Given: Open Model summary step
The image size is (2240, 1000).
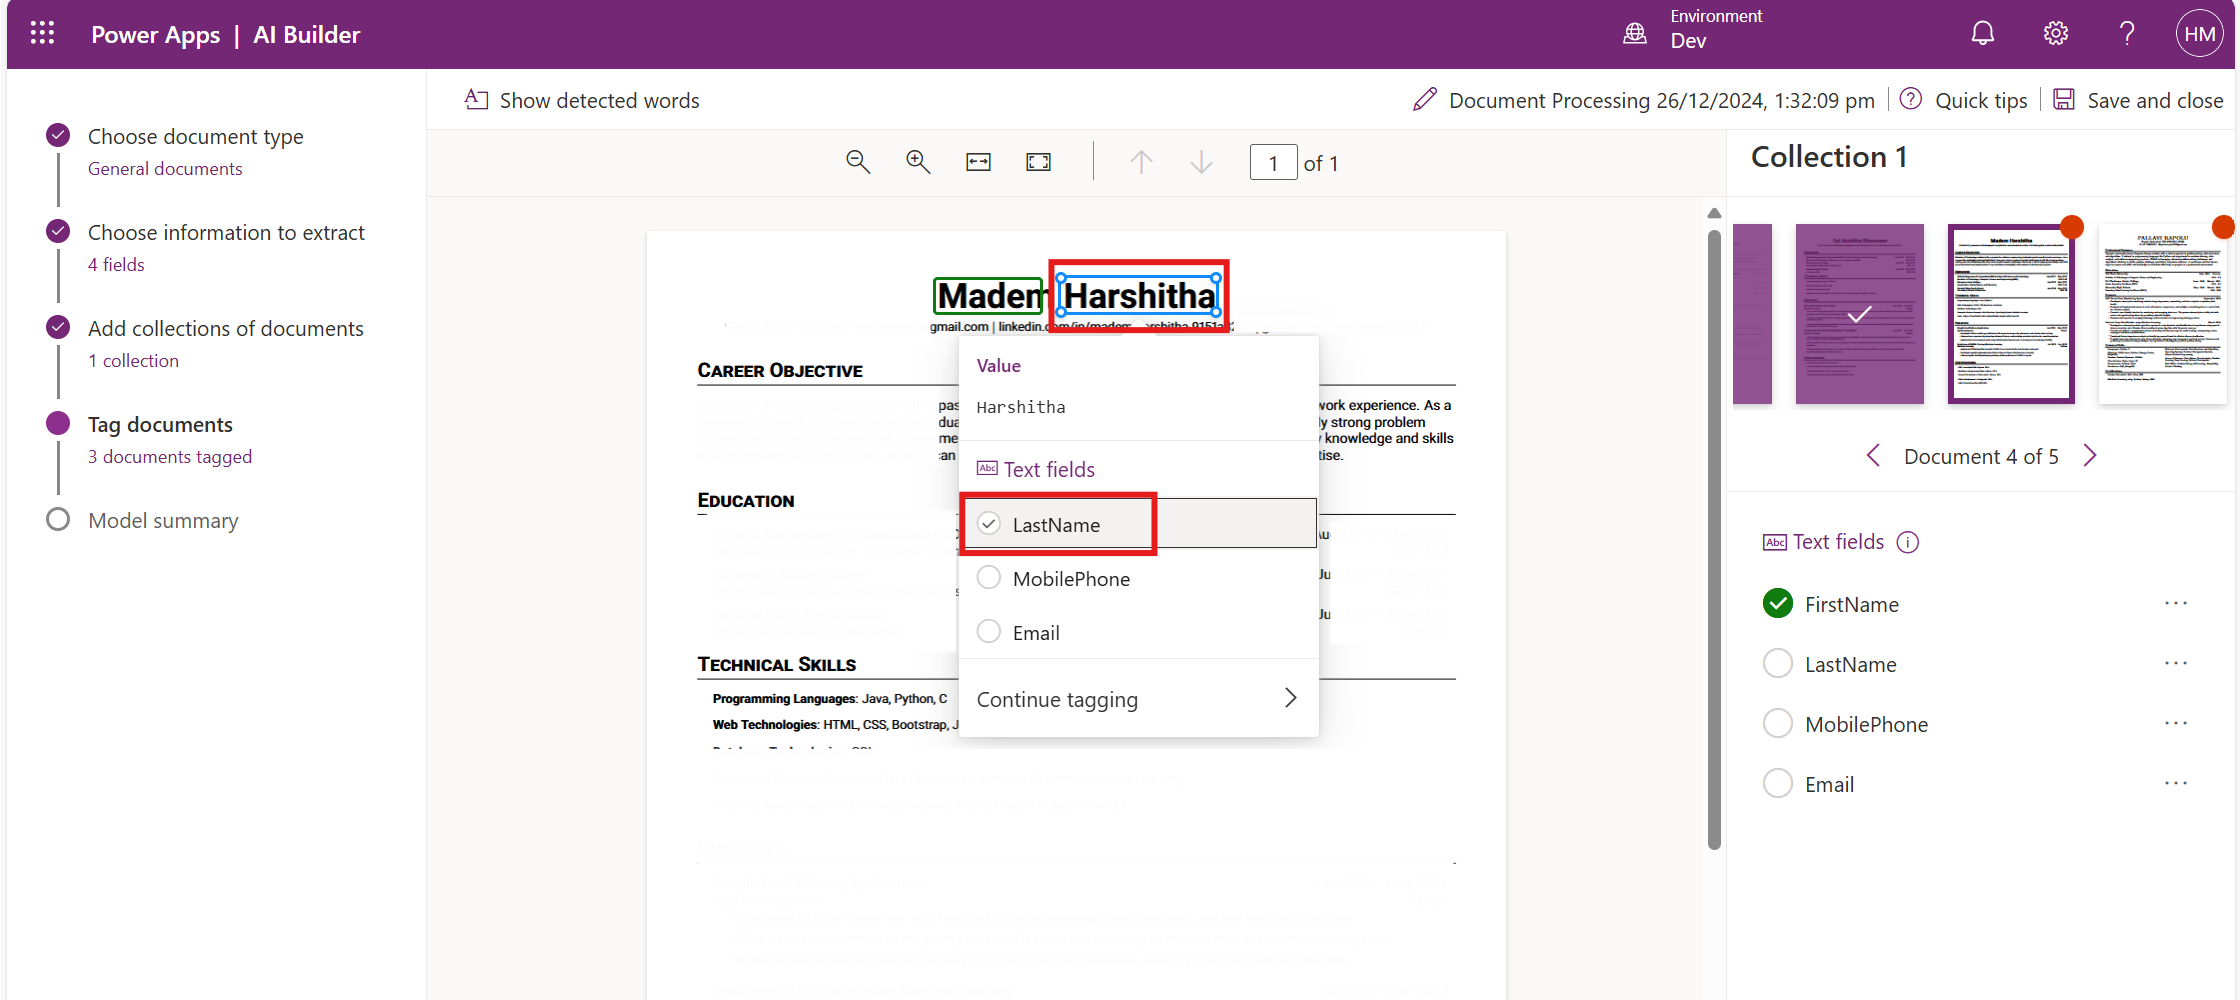Looking at the screenshot, I should (163, 520).
